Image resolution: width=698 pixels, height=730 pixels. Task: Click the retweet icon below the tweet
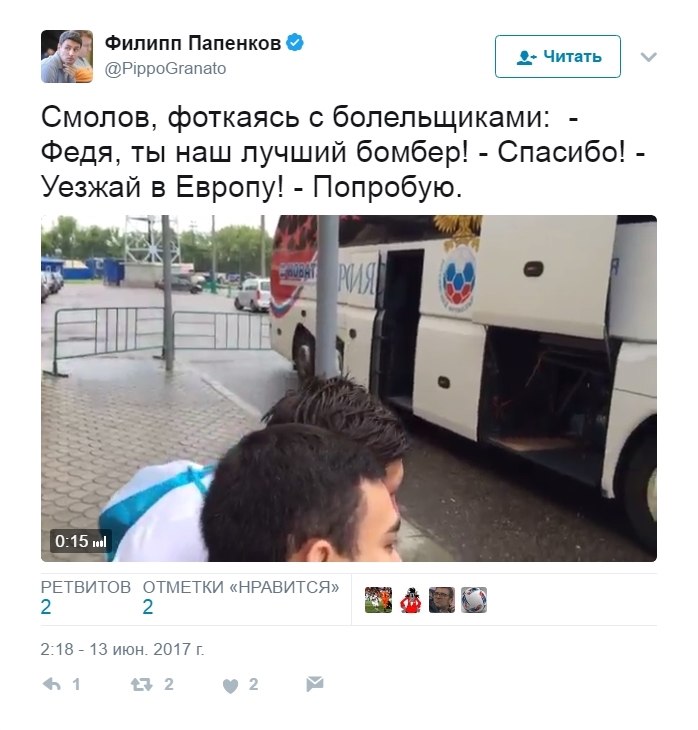141,684
